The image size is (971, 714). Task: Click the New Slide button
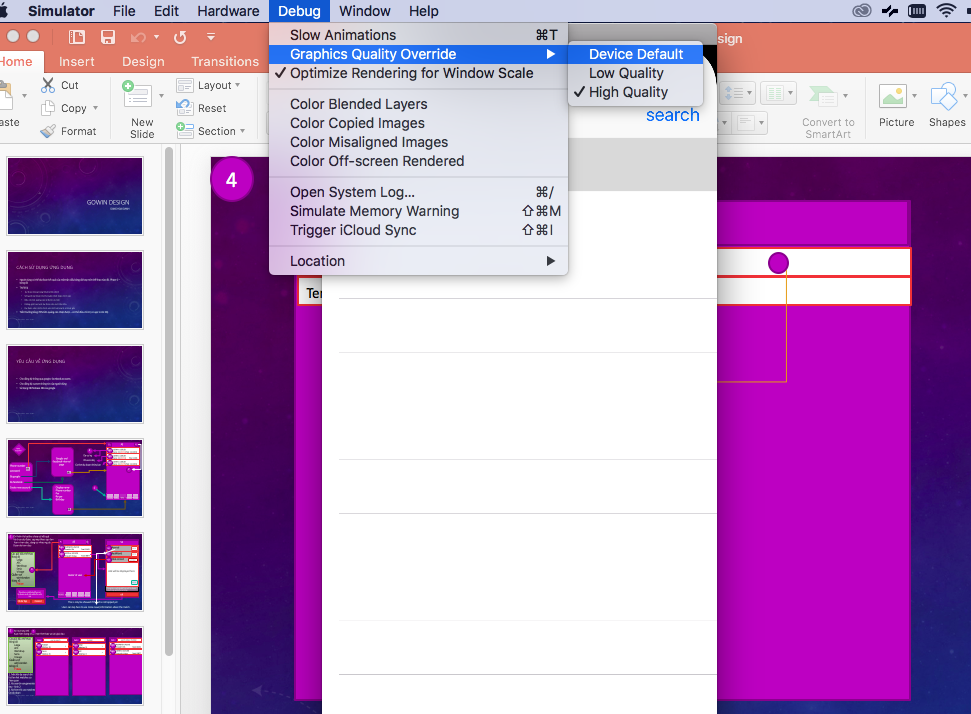pyautogui.click(x=139, y=110)
